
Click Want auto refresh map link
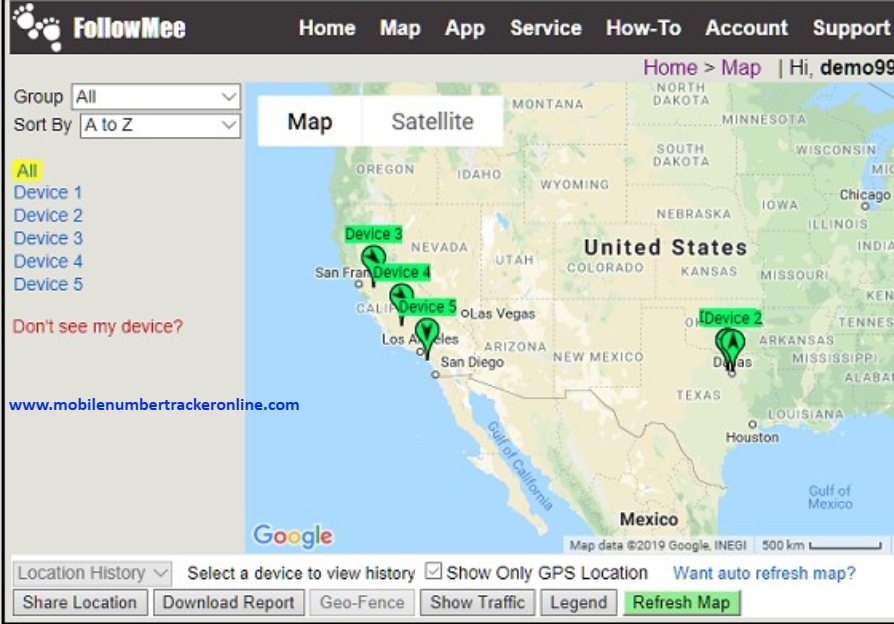point(764,573)
